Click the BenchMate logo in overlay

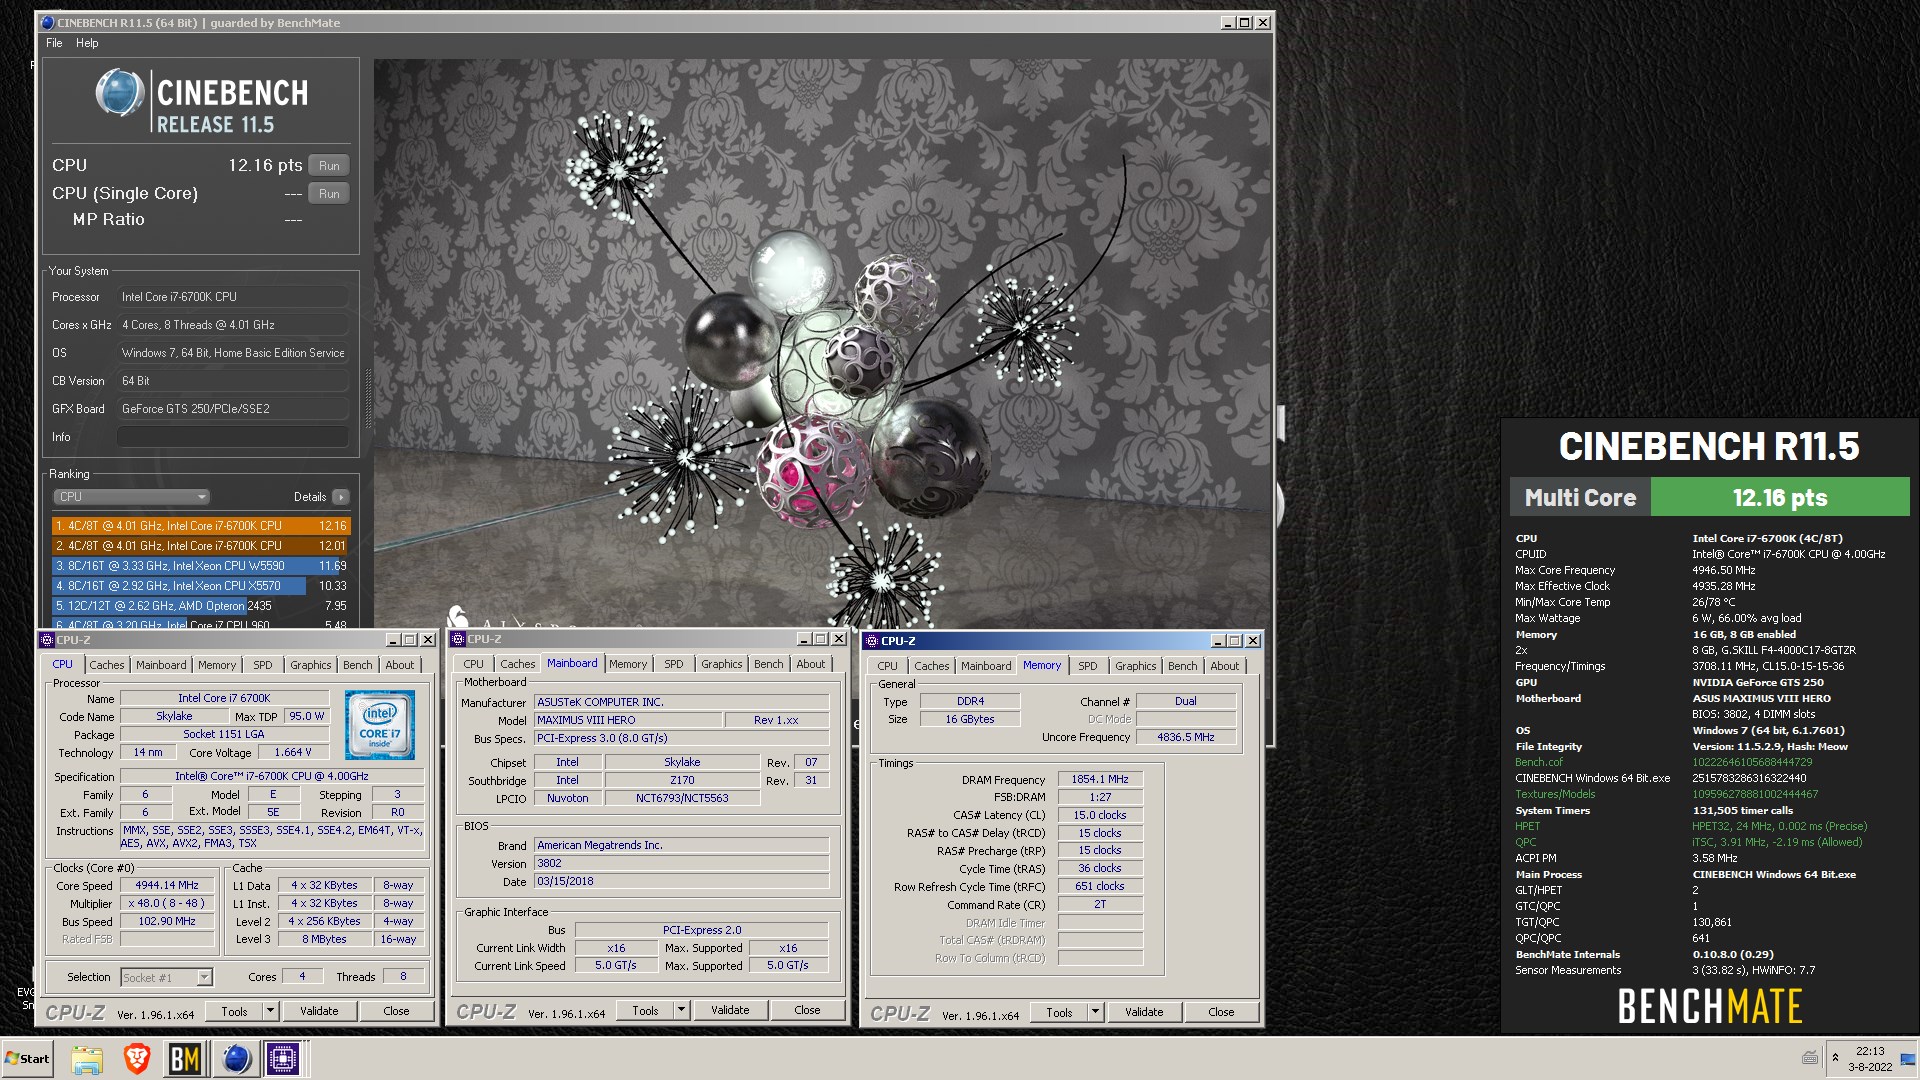click(x=1709, y=1007)
